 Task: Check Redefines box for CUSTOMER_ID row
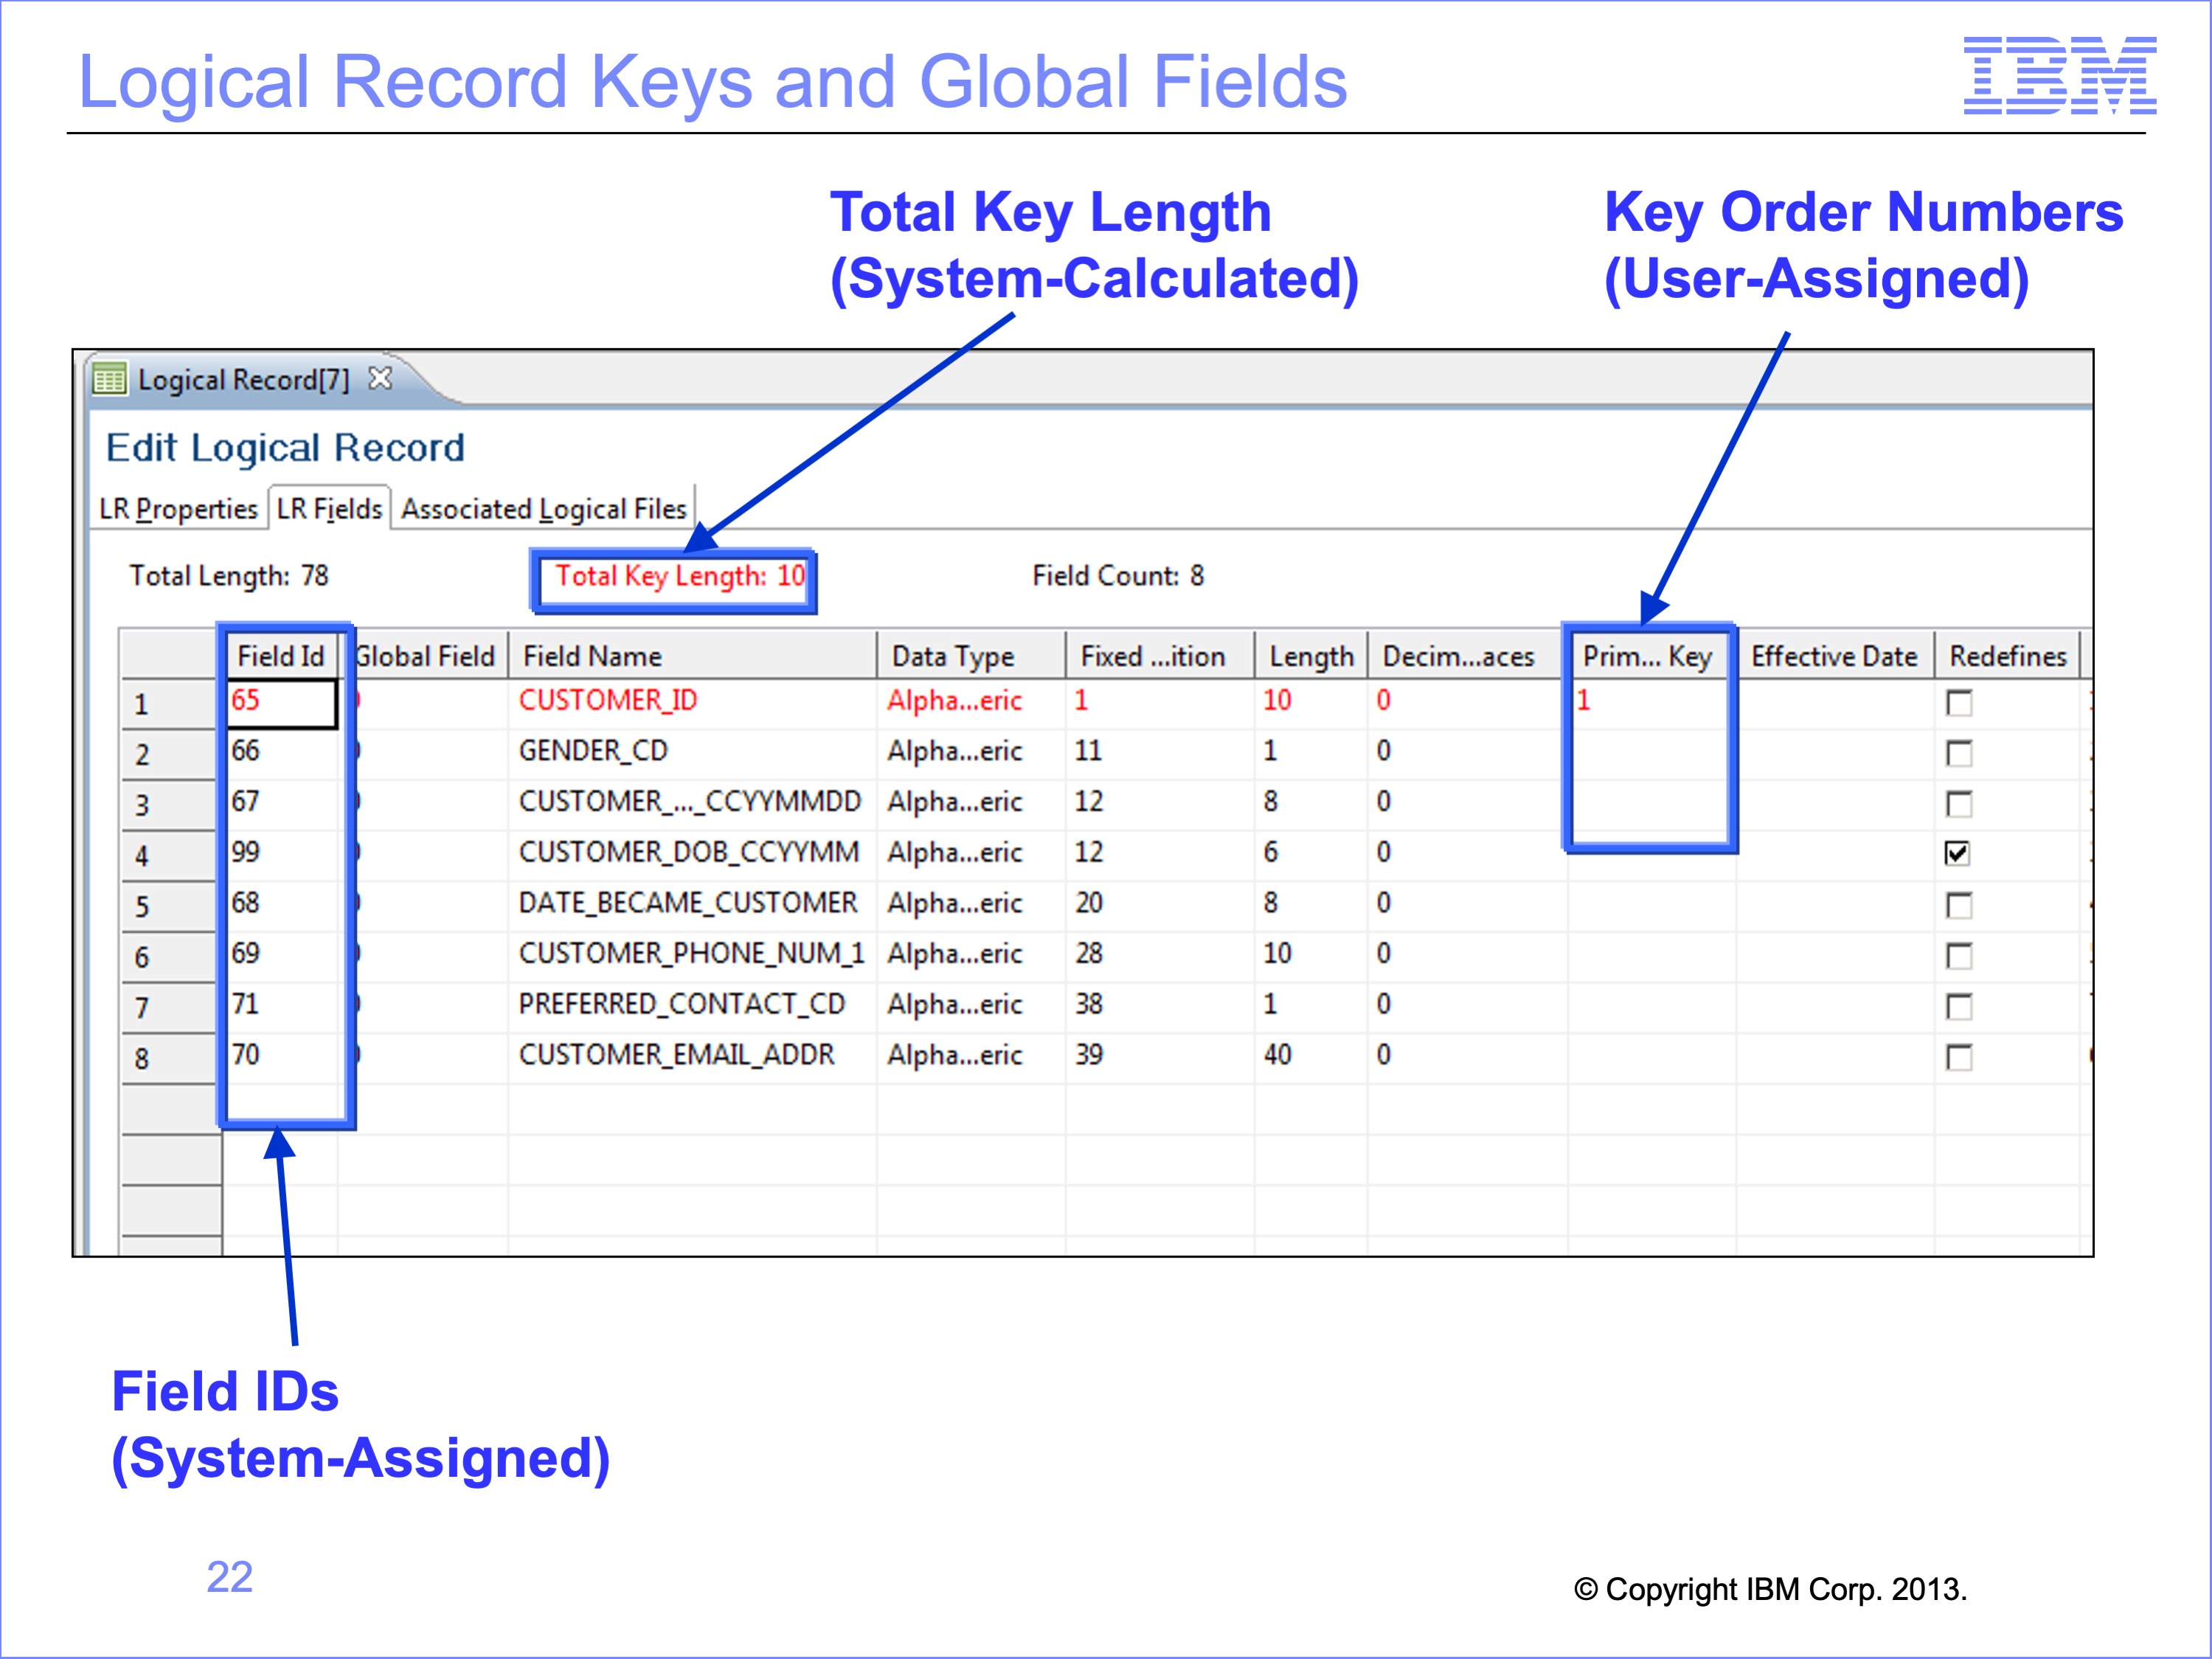pyautogui.click(x=1958, y=703)
